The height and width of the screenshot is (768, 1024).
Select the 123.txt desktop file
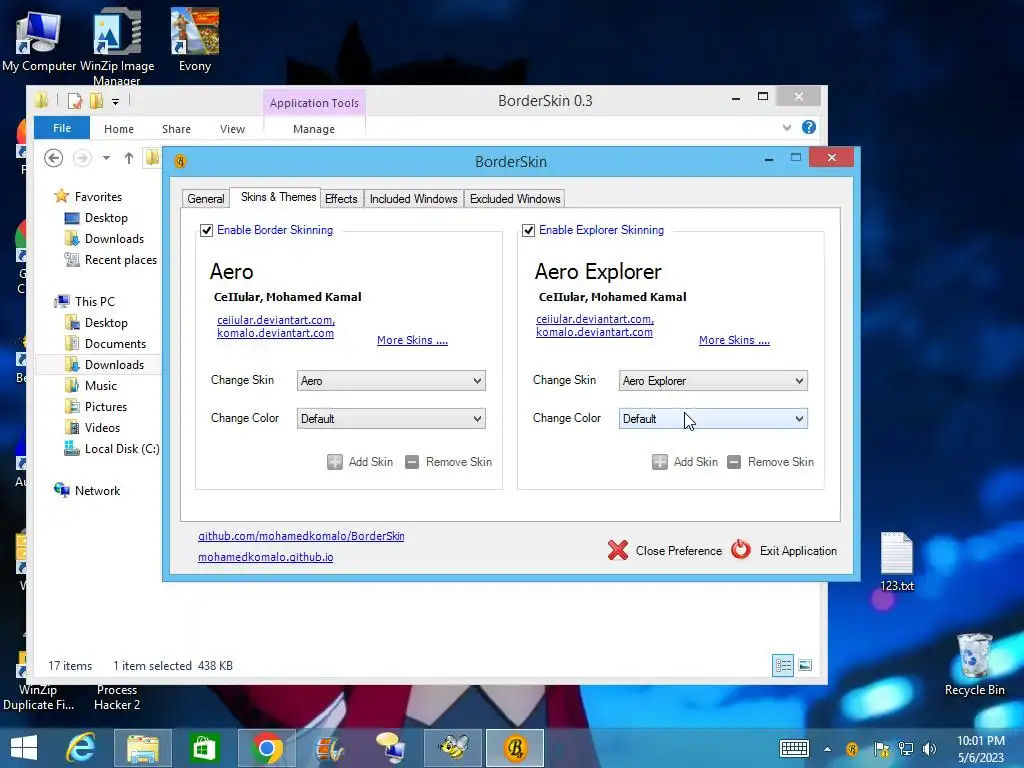click(897, 562)
